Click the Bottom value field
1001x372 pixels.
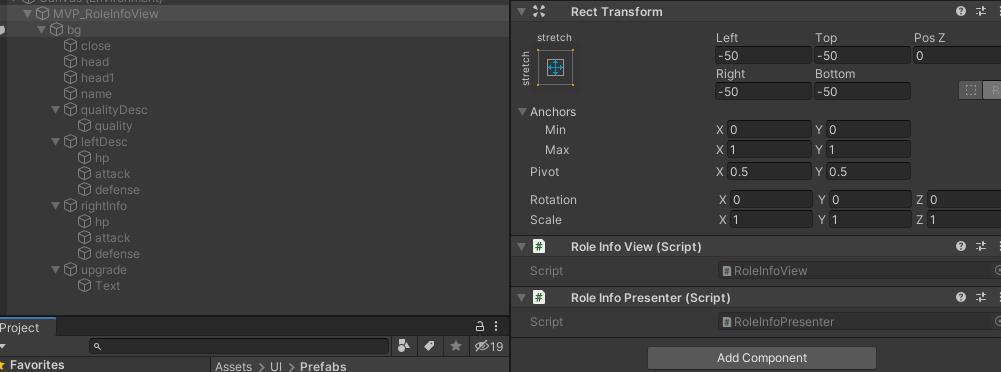coord(862,91)
